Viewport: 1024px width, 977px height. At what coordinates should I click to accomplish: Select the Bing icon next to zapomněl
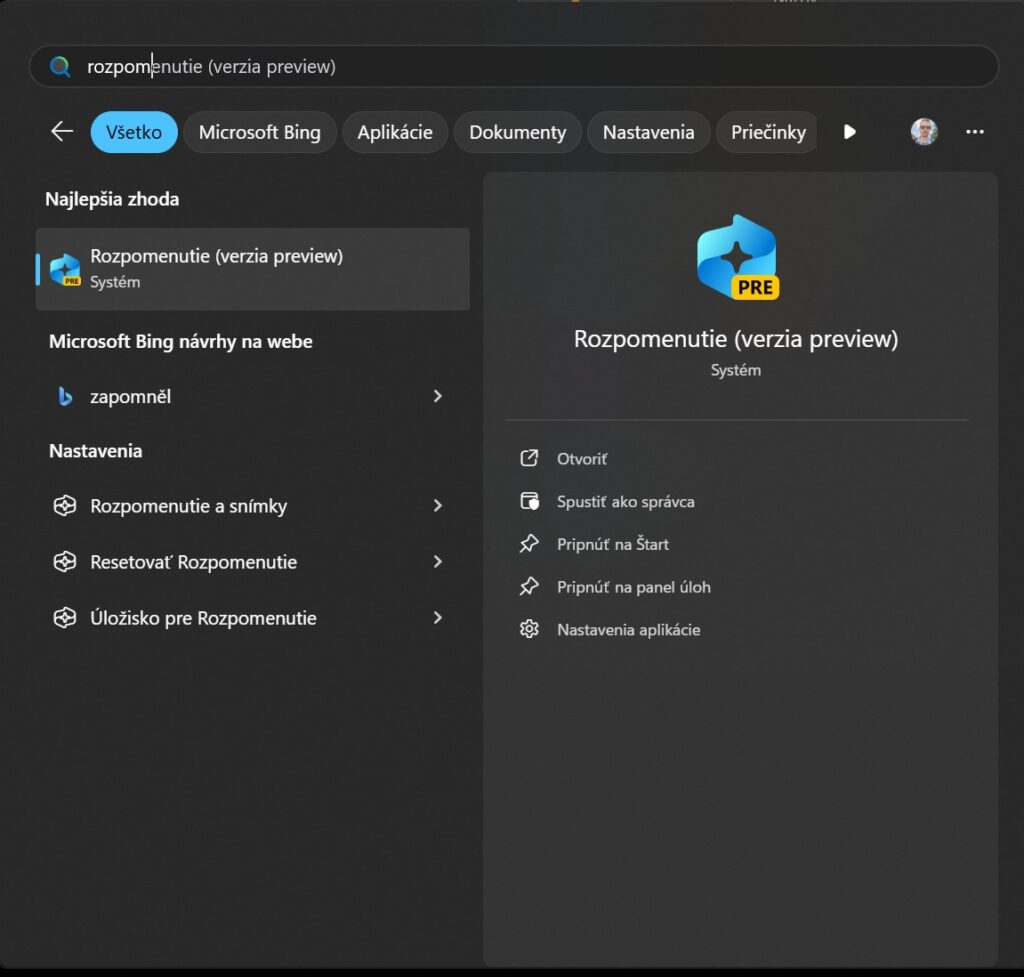(x=64, y=396)
